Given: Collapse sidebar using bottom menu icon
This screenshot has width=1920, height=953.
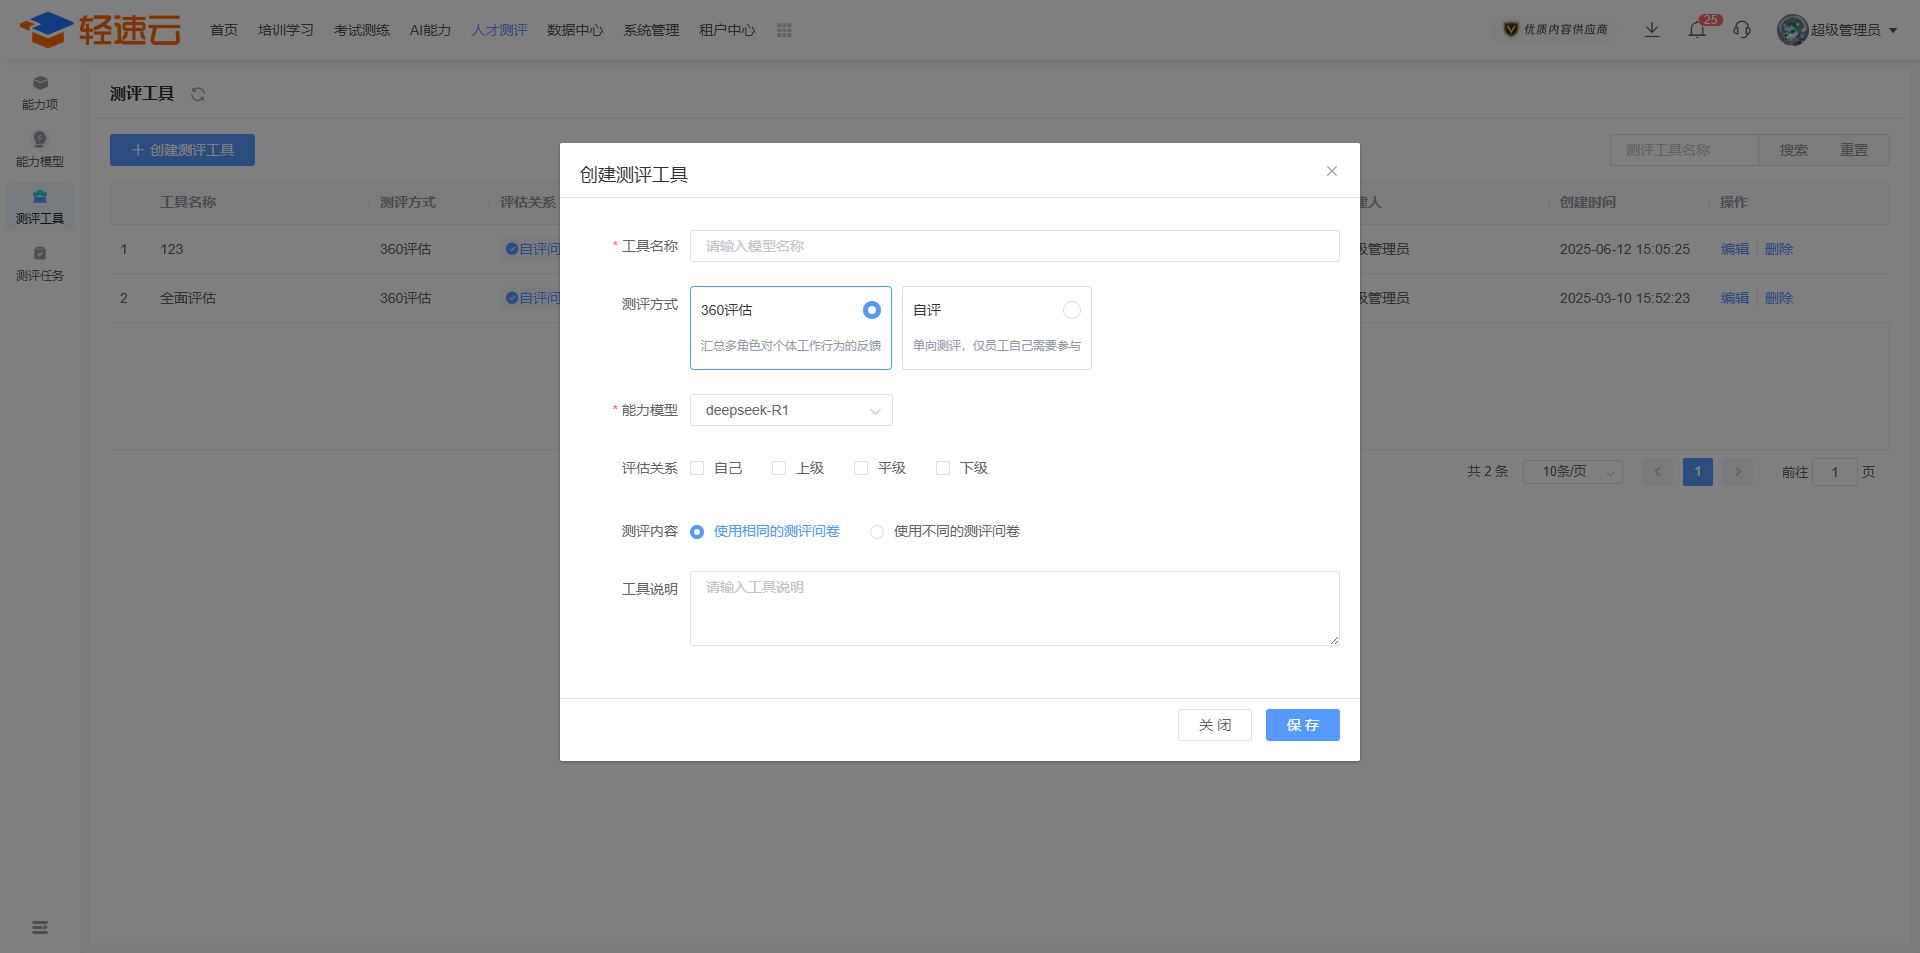Looking at the screenshot, I should [40, 928].
